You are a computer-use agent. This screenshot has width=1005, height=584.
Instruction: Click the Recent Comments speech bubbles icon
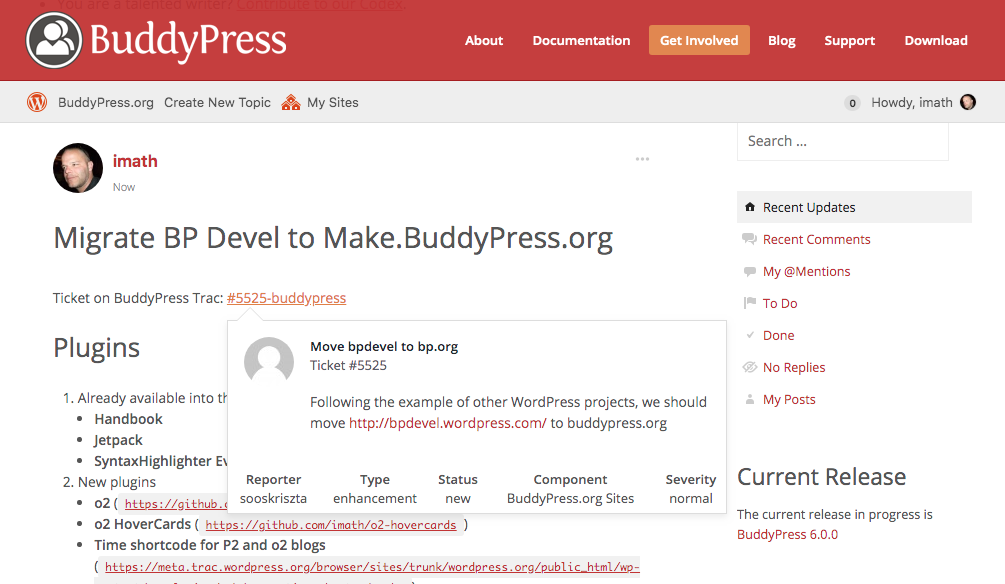pyautogui.click(x=749, y=239)
